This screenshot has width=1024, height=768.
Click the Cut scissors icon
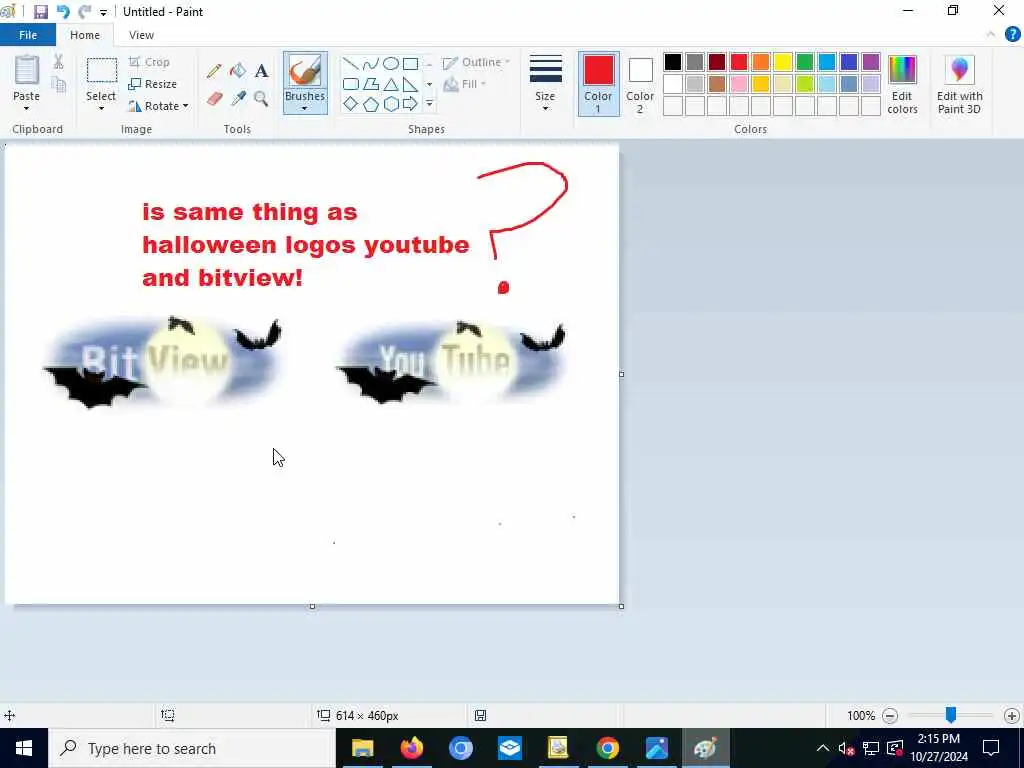(58, 61)
